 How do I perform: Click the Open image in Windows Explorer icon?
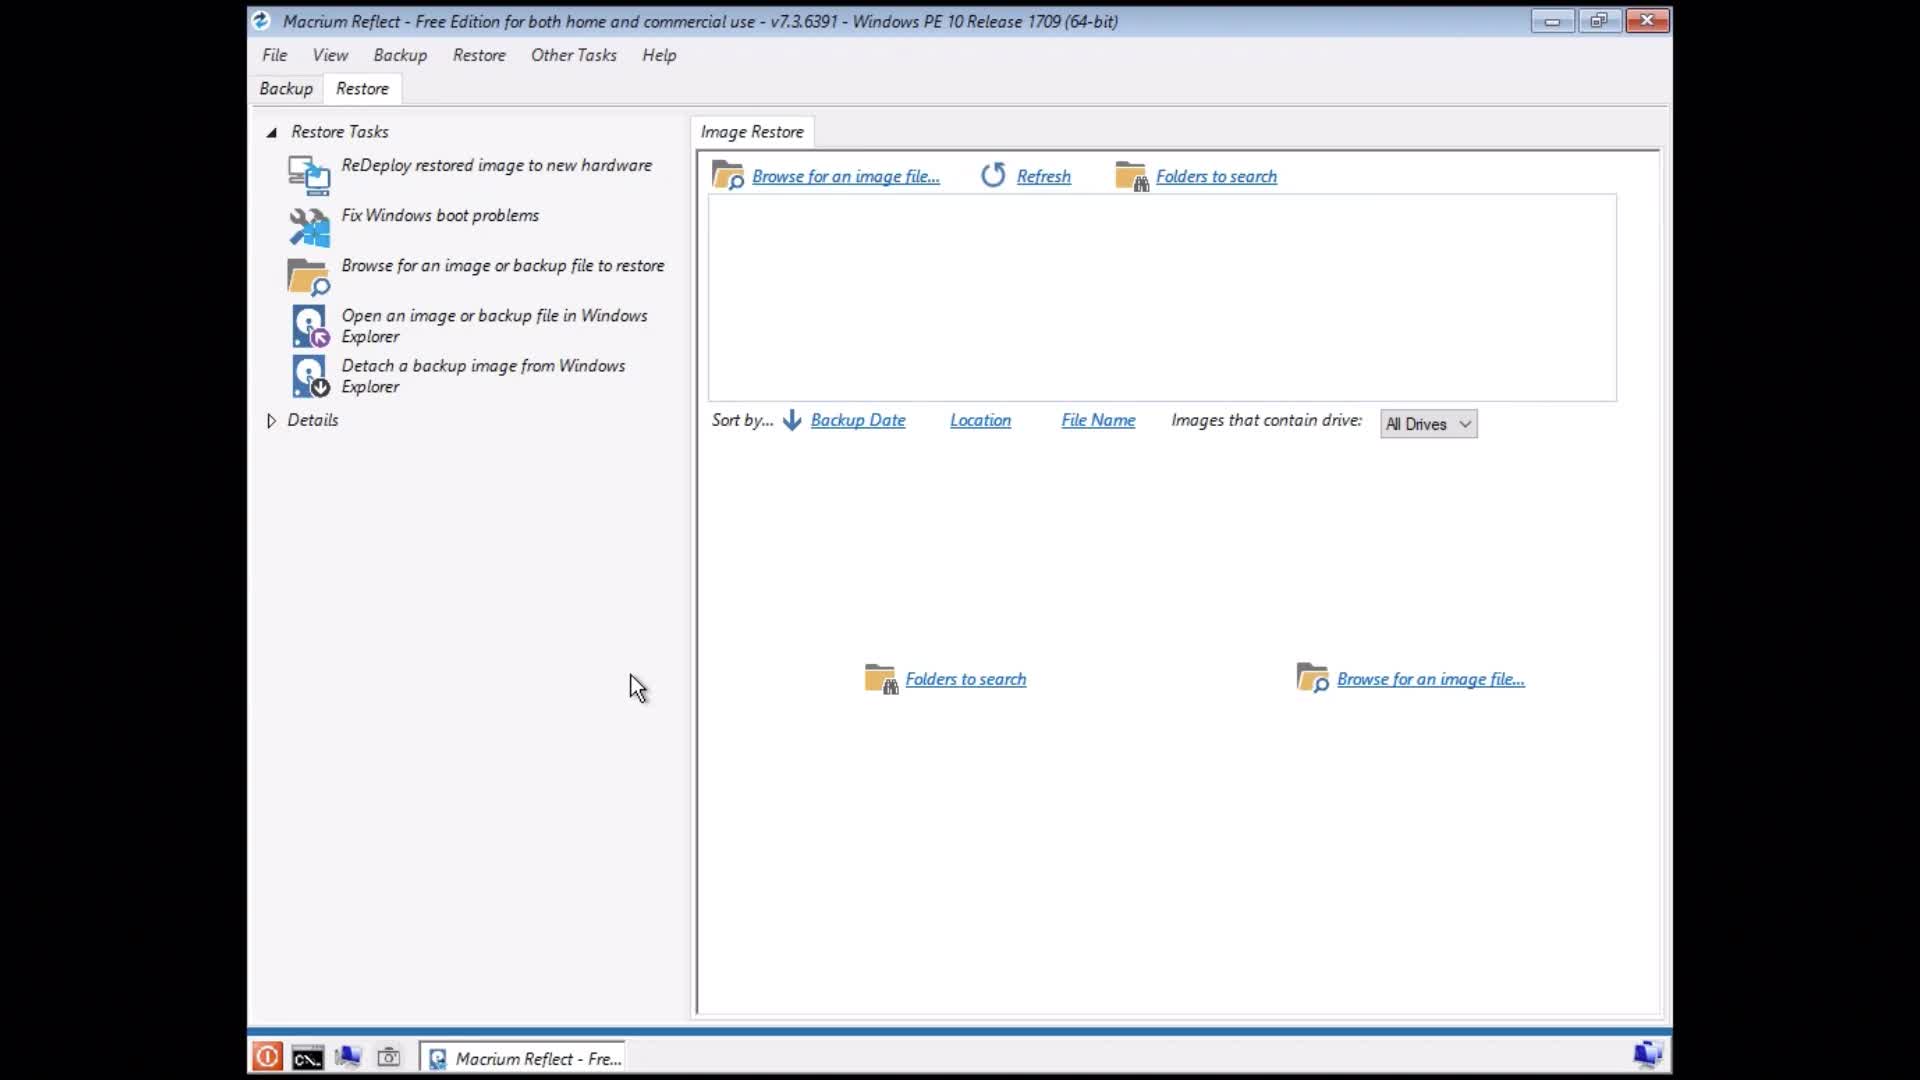pyautogui.click(x=309, y=326)
